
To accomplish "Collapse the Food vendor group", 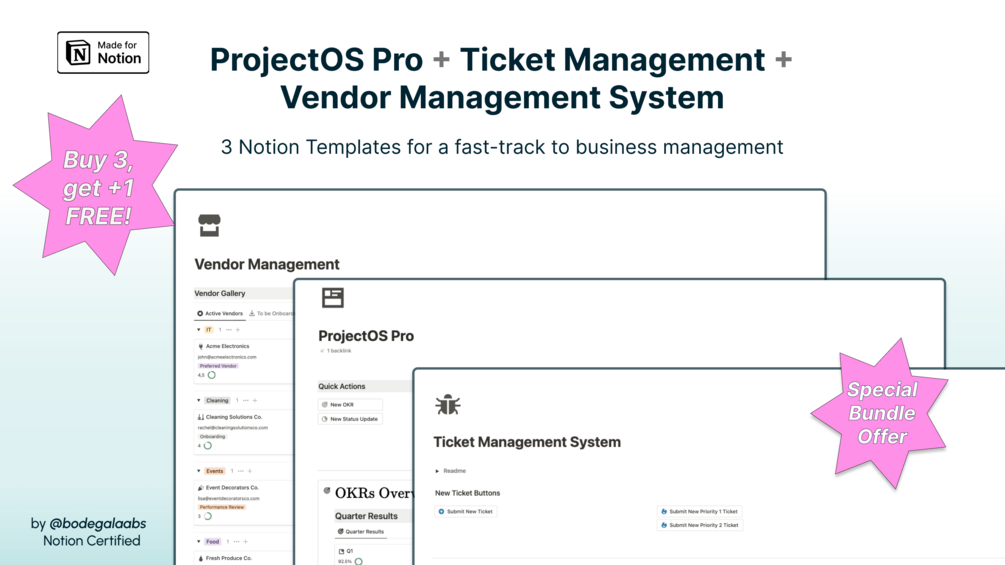I will tap(199, 541).
